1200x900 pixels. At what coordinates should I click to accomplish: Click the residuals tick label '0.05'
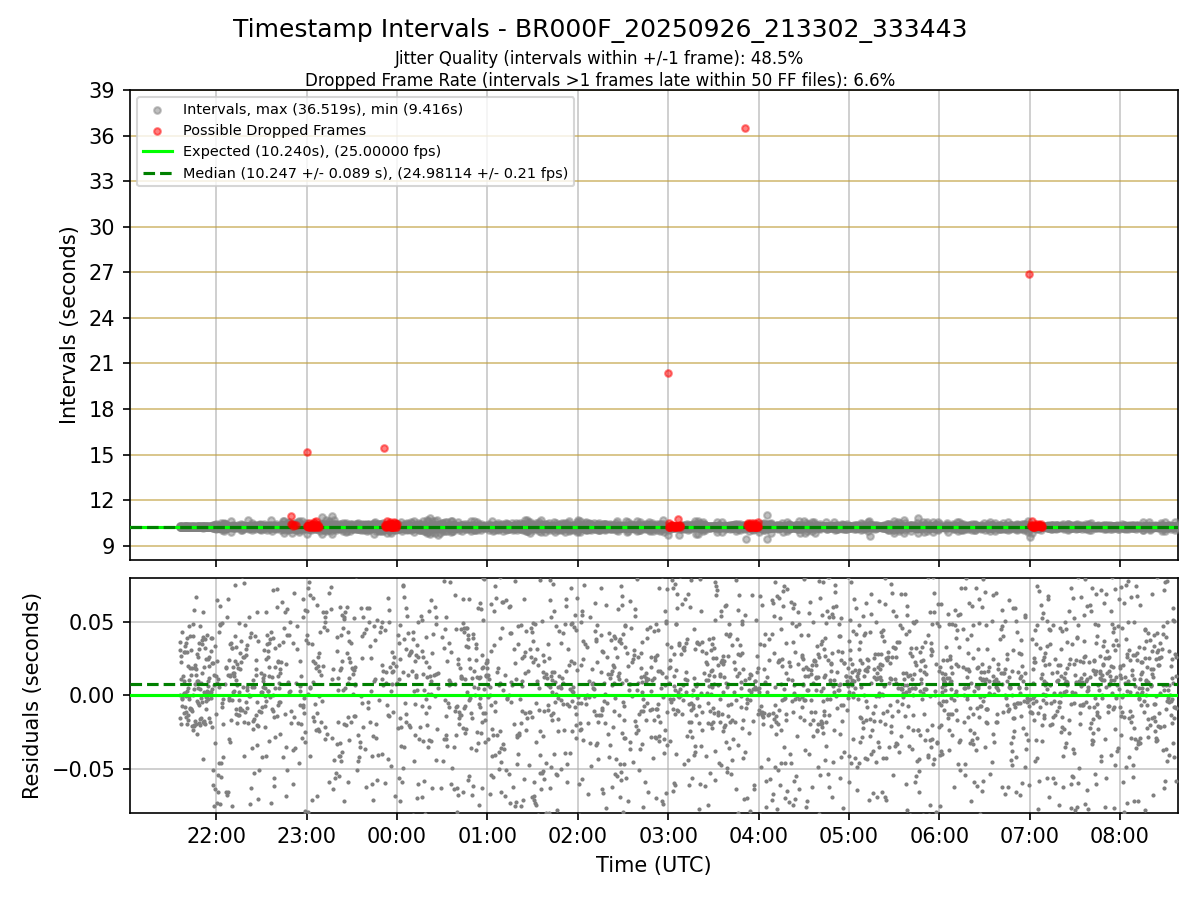click(92, 622)
